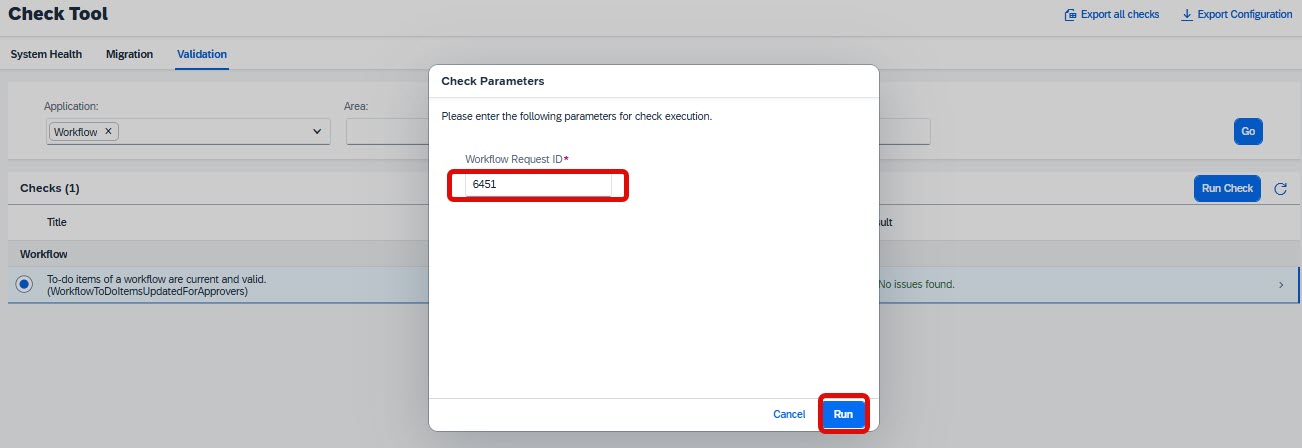Viewport: 1302px width, 448px height.
Task: Click the Export Configuration link text
Action: click(1245, 15)
